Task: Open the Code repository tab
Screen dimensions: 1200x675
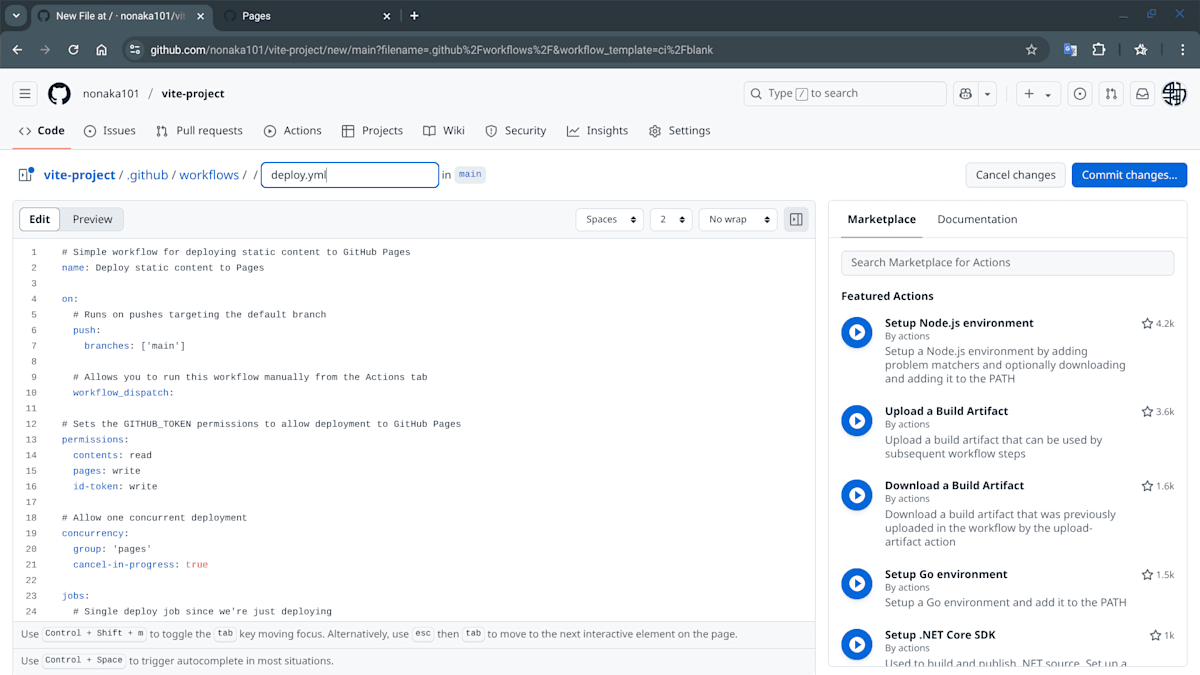Action: (x=41, y=131)
